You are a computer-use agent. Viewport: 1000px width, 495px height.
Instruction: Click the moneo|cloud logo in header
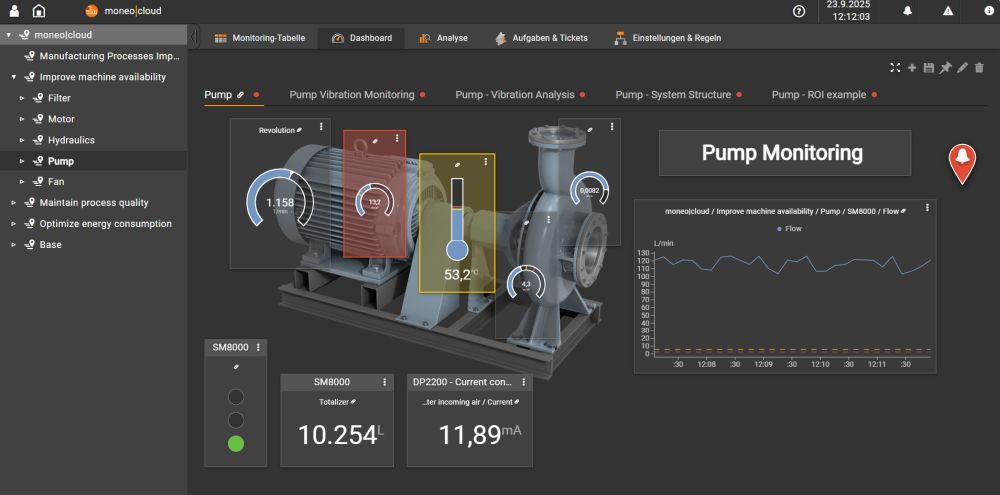tap(123, 11)
